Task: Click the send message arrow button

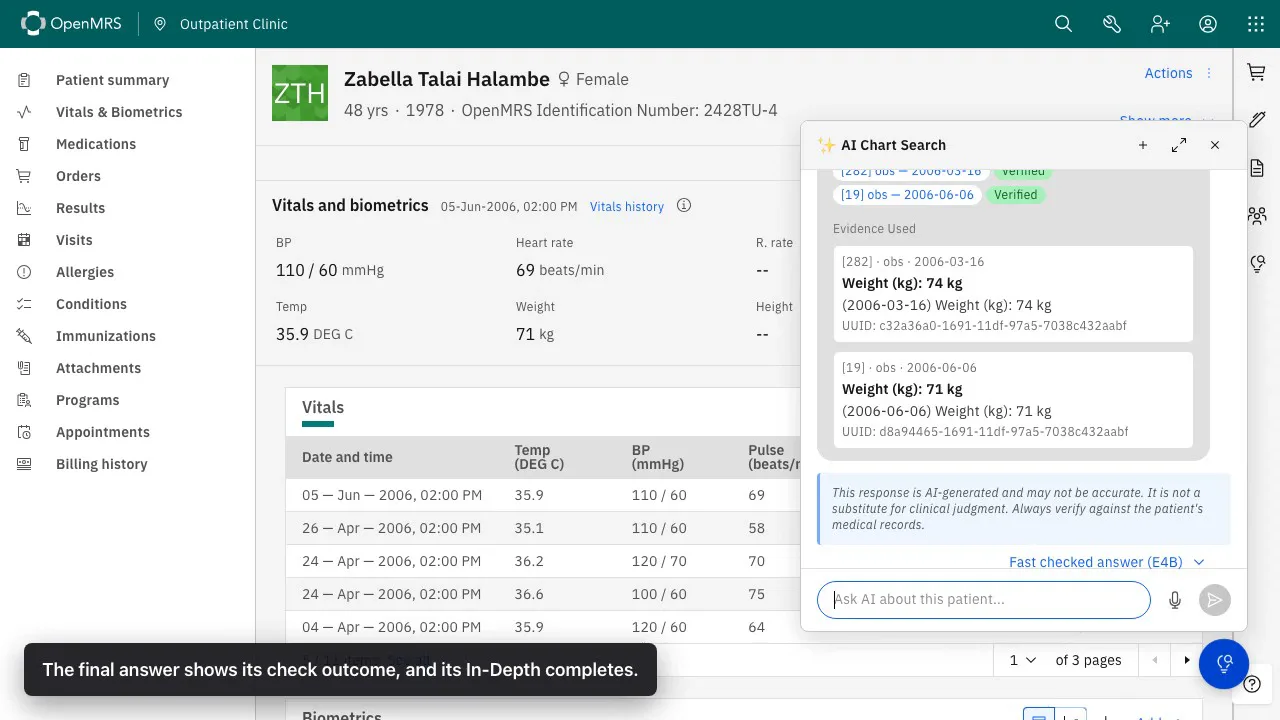Action: pos(1214,600)
